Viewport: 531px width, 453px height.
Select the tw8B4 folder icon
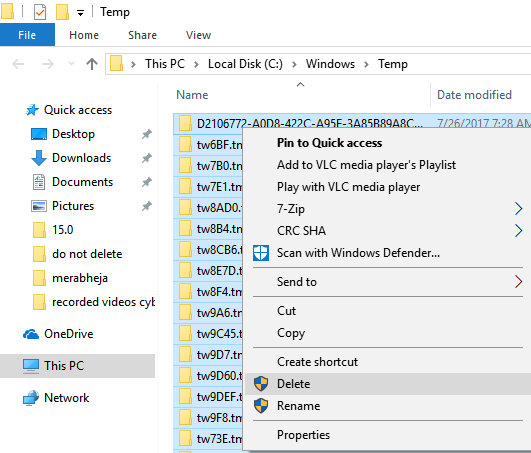point(185,228)
